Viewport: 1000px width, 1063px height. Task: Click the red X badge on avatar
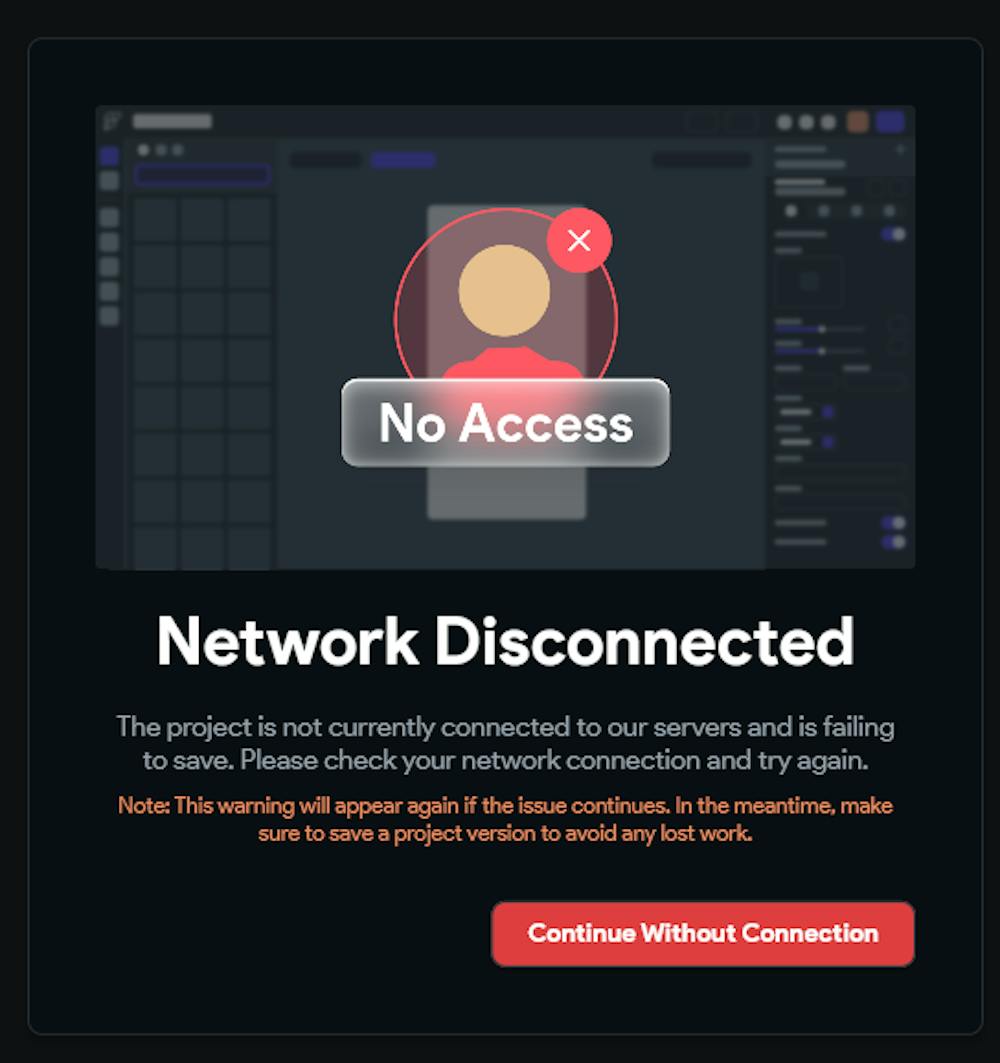579,240
